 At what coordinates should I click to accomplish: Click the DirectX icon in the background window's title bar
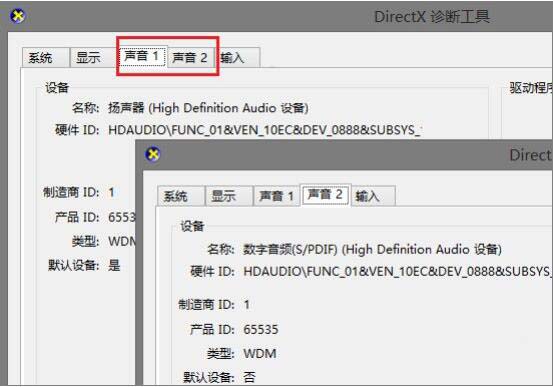18,16
